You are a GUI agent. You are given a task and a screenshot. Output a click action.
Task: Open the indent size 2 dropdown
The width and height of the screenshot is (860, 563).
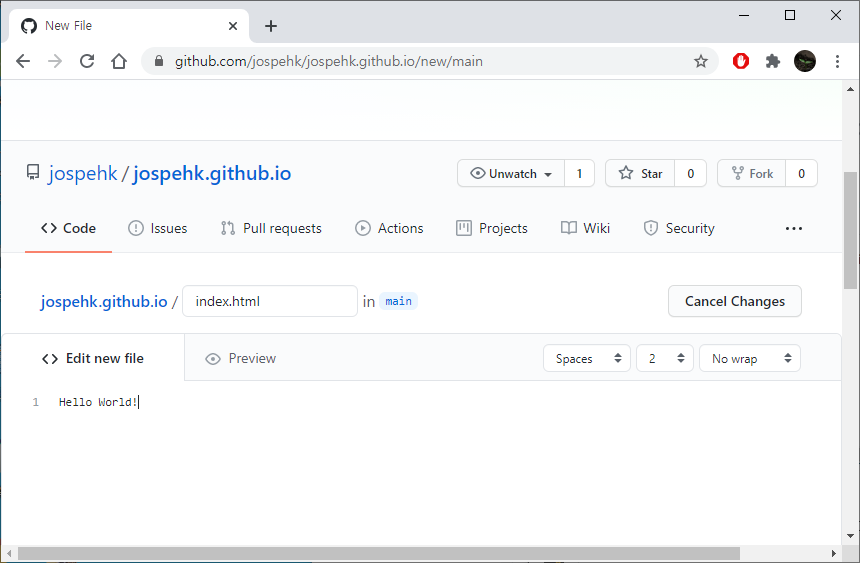[665, 358]
